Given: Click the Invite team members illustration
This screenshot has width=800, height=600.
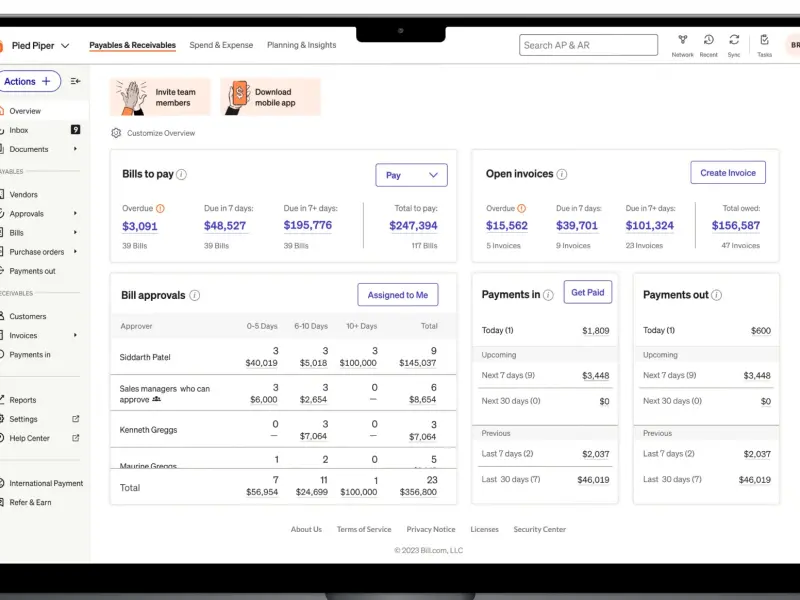Looking at the screenshot, I should (x=133, y=97).
